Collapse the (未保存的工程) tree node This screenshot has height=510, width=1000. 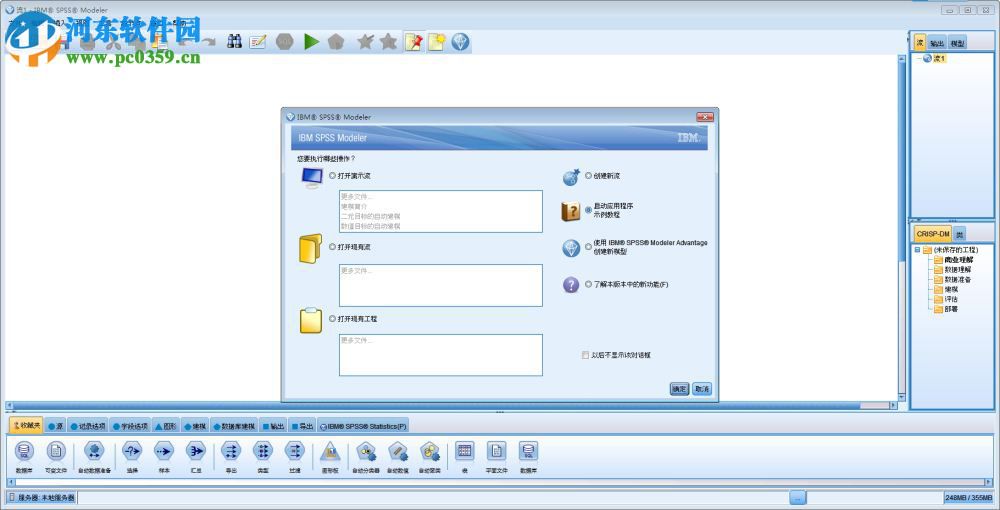[917, 250]
